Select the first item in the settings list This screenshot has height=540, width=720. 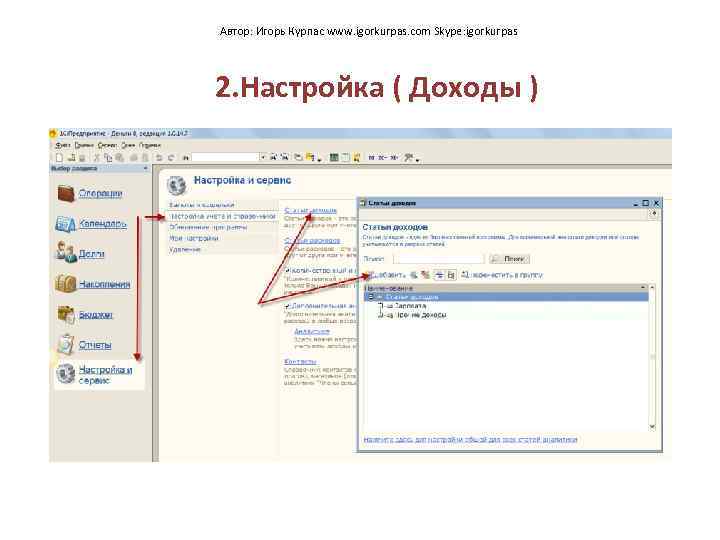pos(222,205)
